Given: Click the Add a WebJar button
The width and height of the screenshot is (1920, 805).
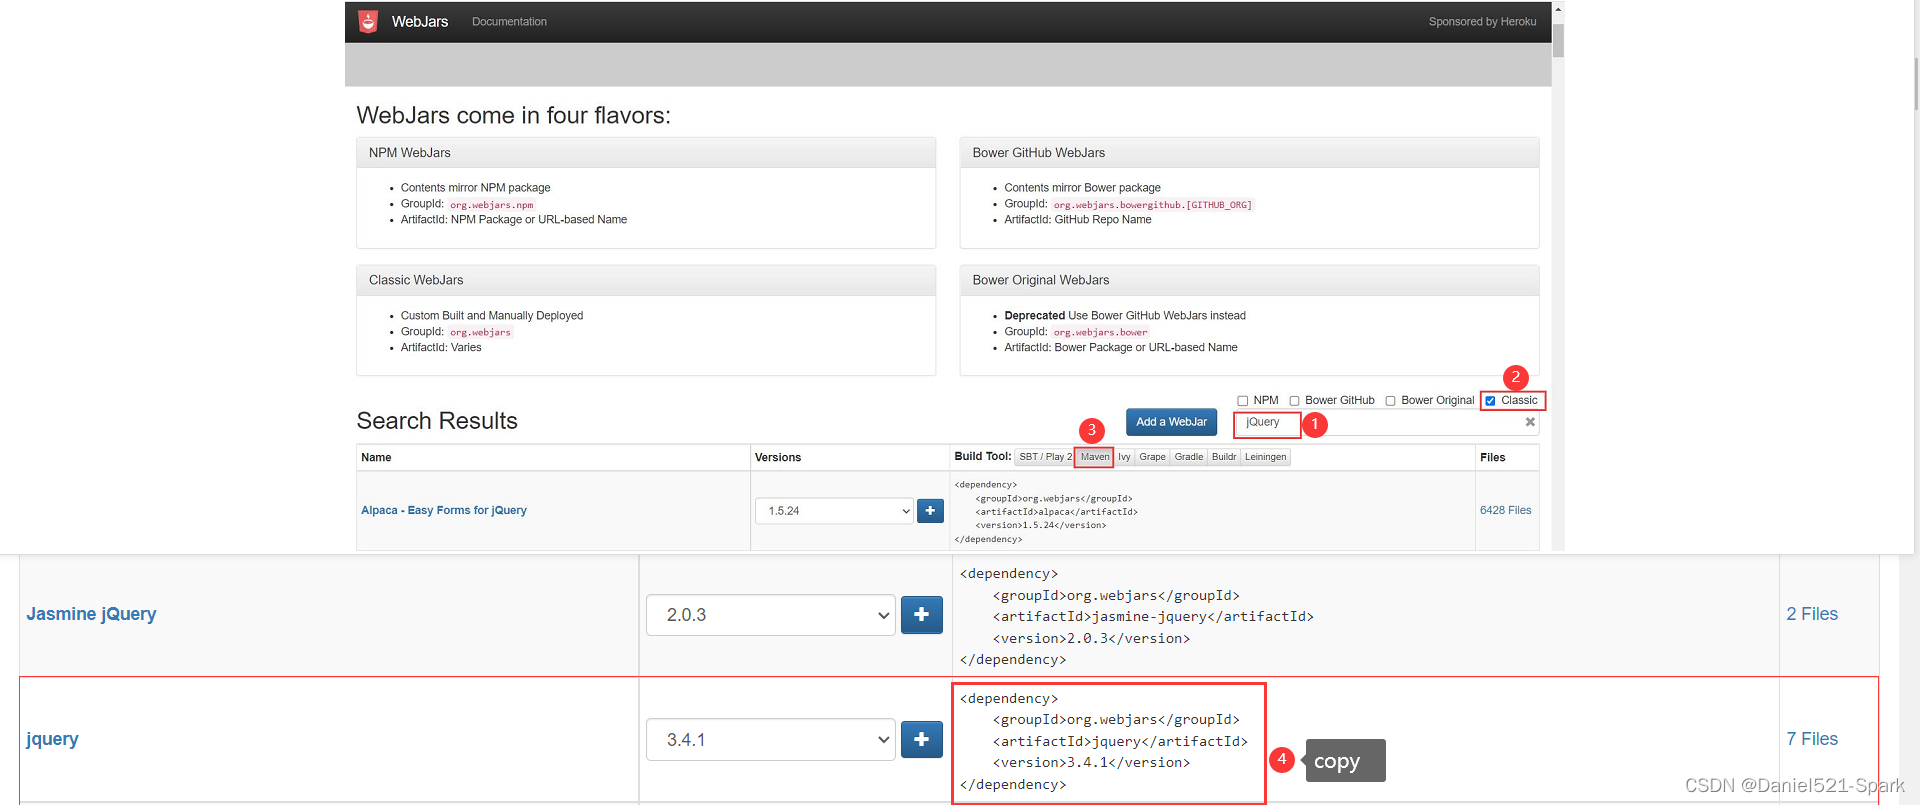Looking at the screenshot, I should tap(1171, 422).
